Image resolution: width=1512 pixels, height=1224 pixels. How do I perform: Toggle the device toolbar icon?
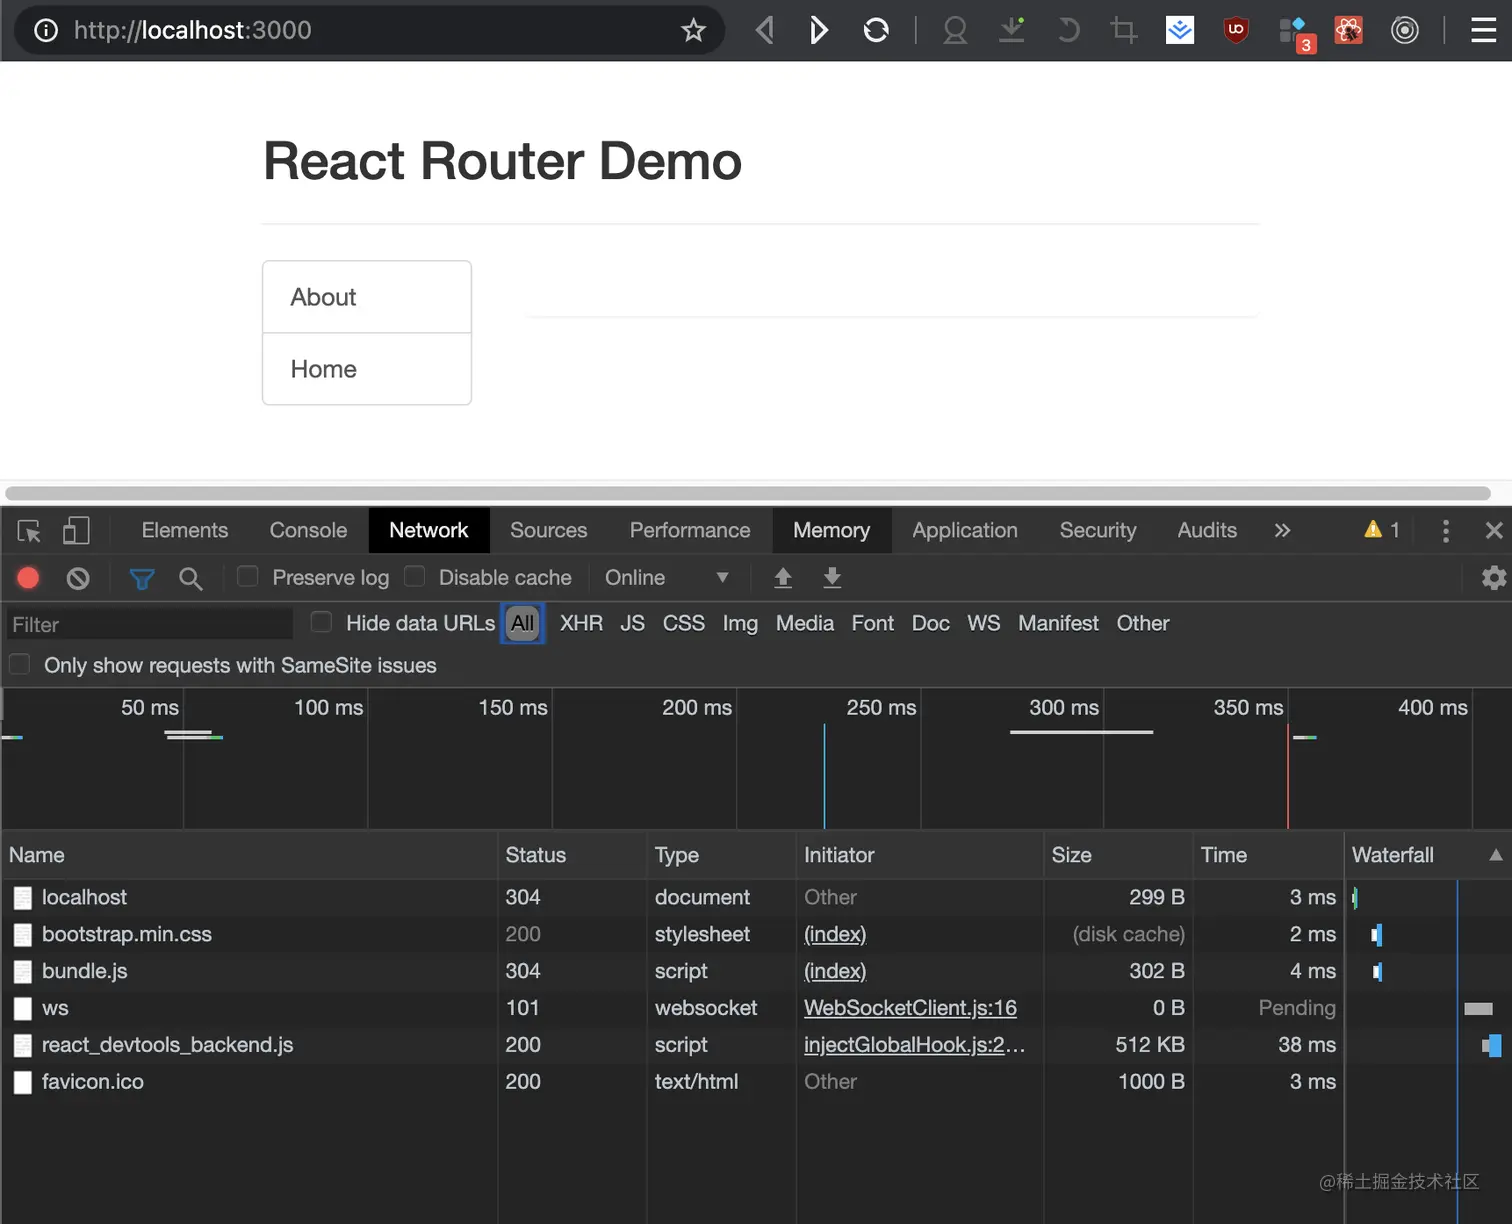click(76, 530)
